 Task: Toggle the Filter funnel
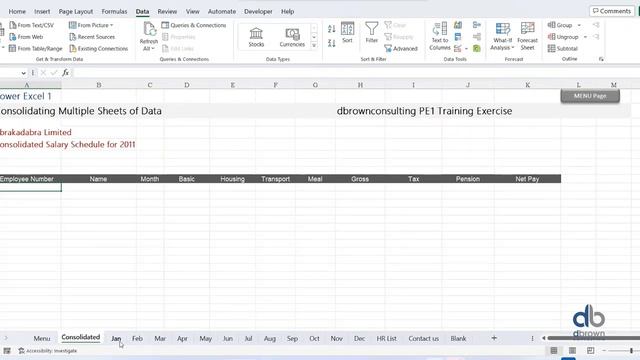click(371, 32)
